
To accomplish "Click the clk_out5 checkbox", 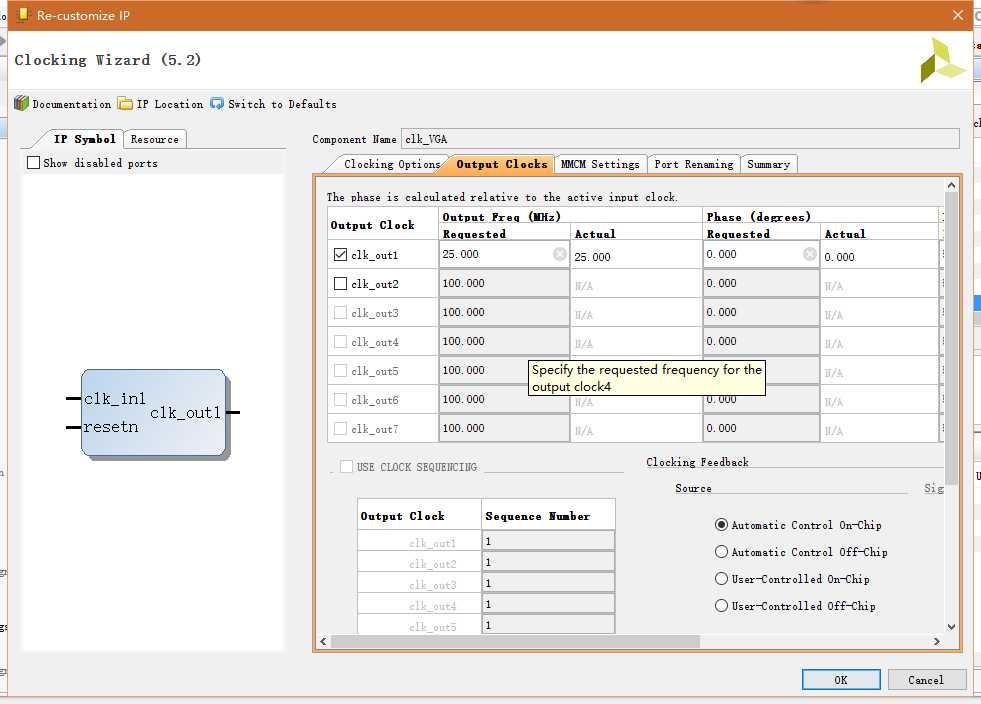I will click(x=340, y=370).
